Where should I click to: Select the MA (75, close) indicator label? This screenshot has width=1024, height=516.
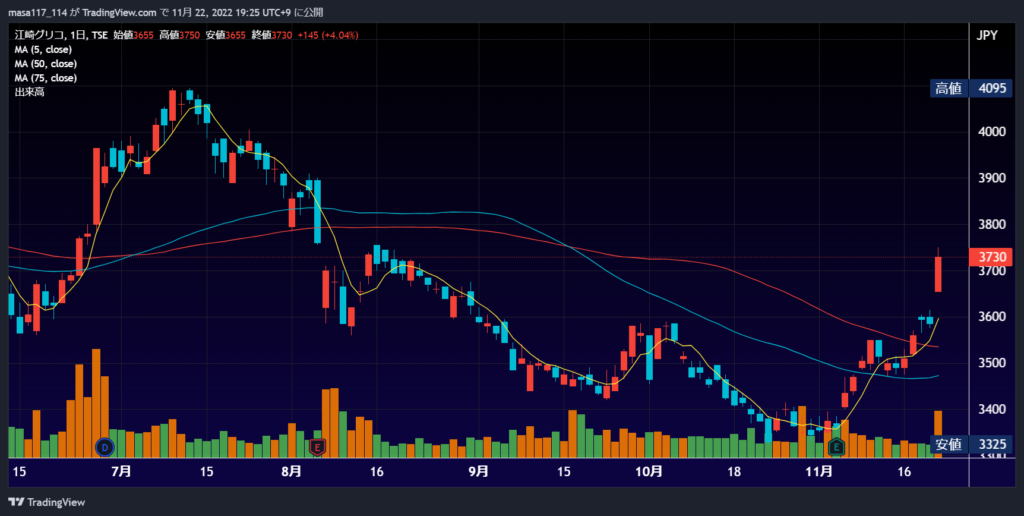pyautogui.click(x=45, y=78)
